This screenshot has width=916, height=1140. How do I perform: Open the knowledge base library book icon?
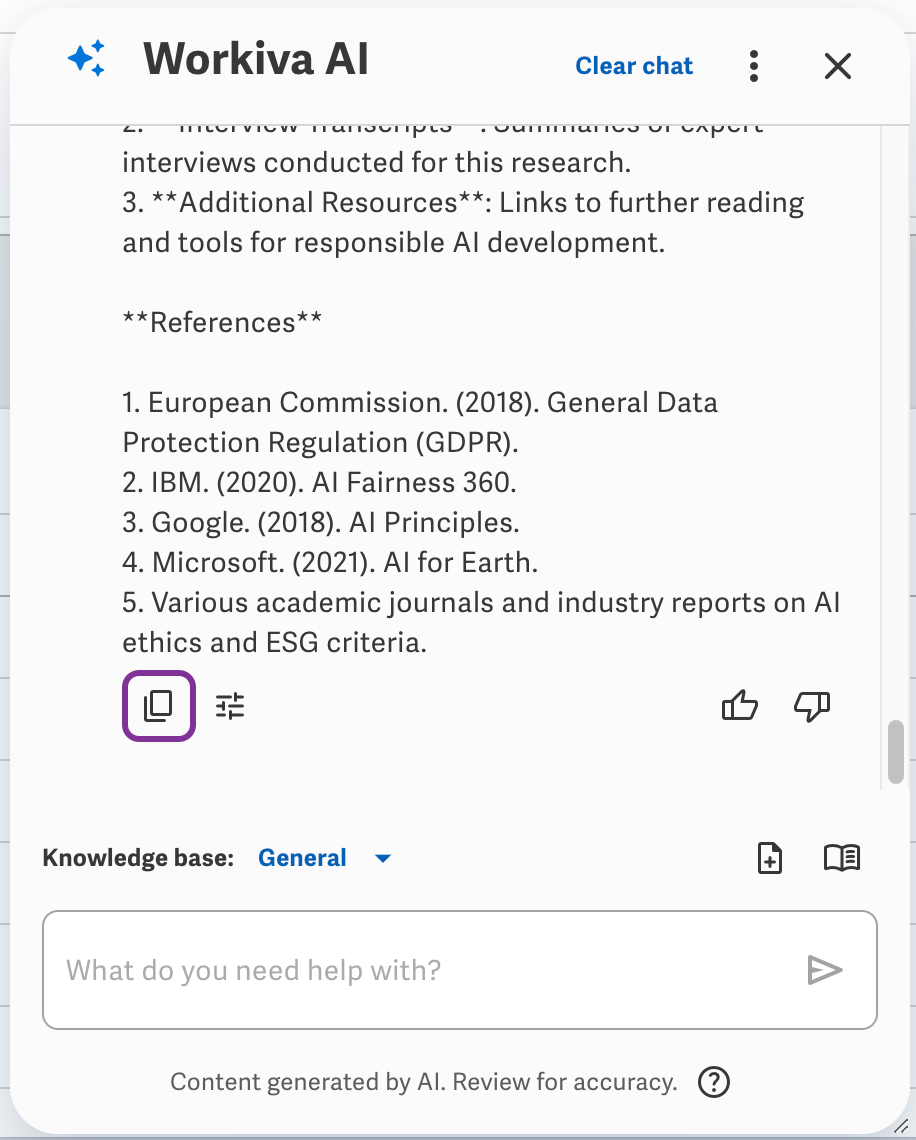tap(842, 857)
